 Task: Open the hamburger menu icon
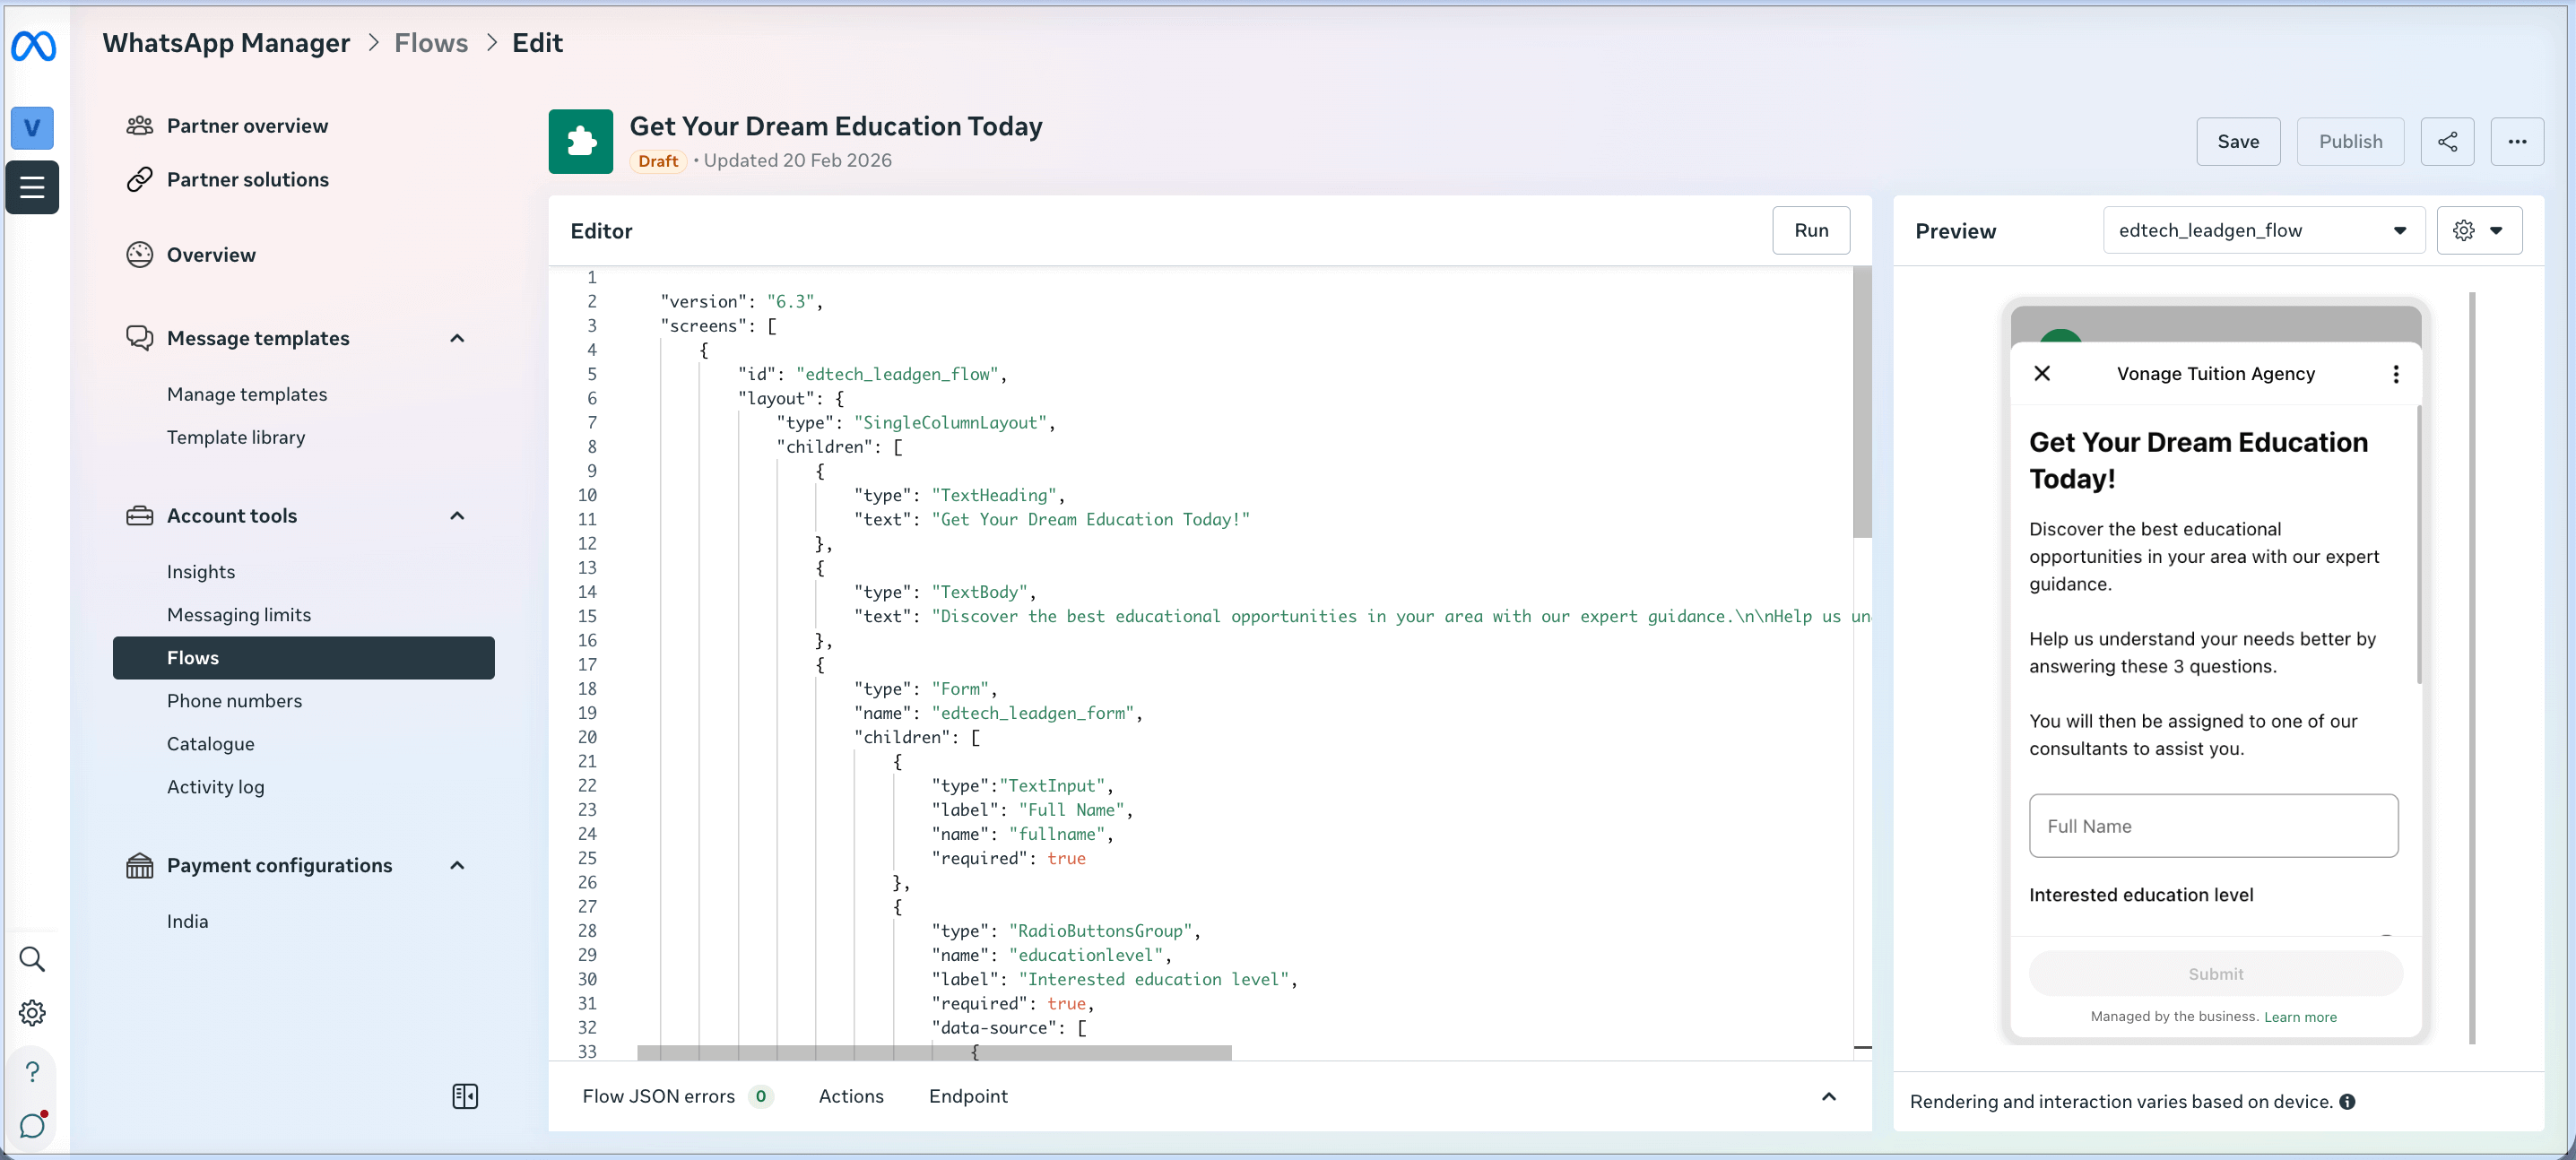point(32,187)
